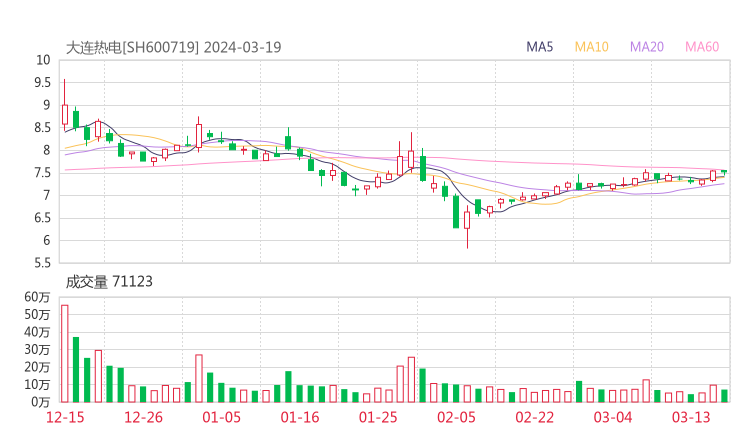
Task: Click the 0万 volume axis label
Action: click(x=40, y=402)
